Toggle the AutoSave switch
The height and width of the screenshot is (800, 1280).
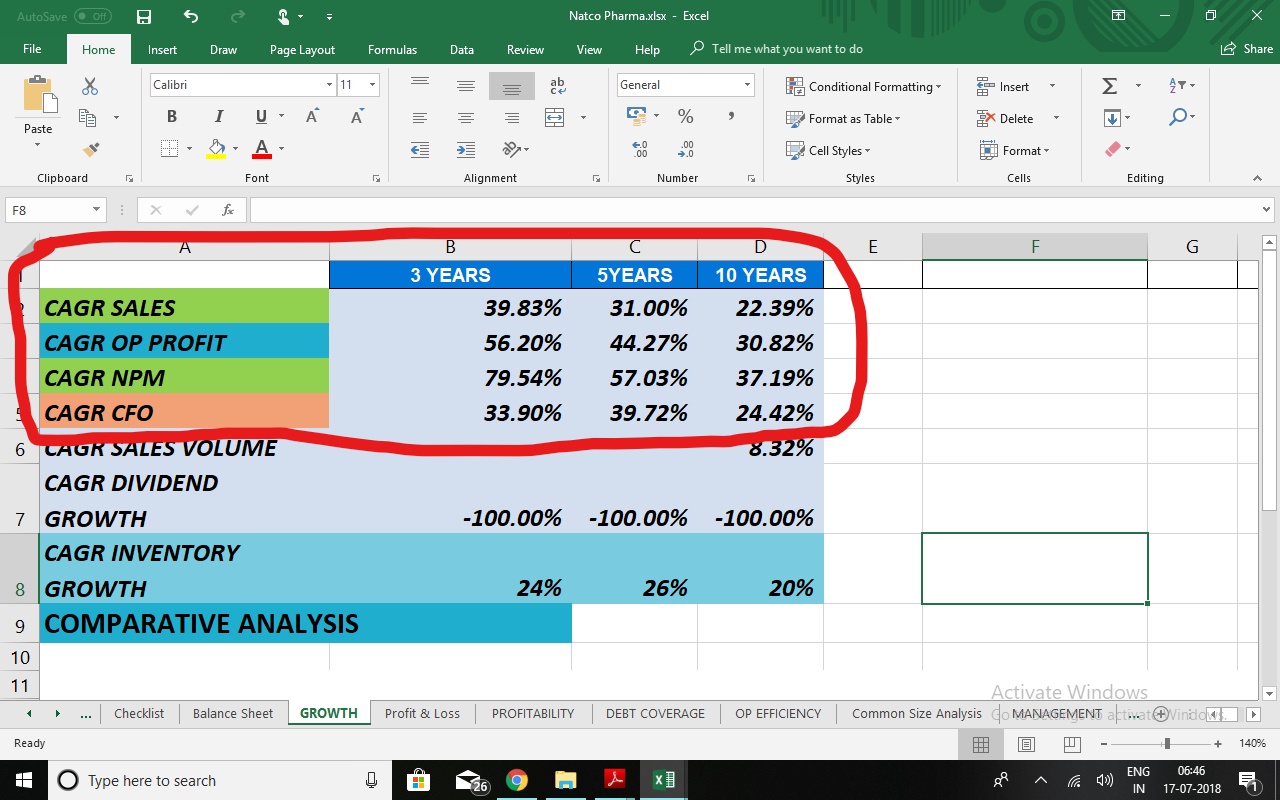point(92,17)
